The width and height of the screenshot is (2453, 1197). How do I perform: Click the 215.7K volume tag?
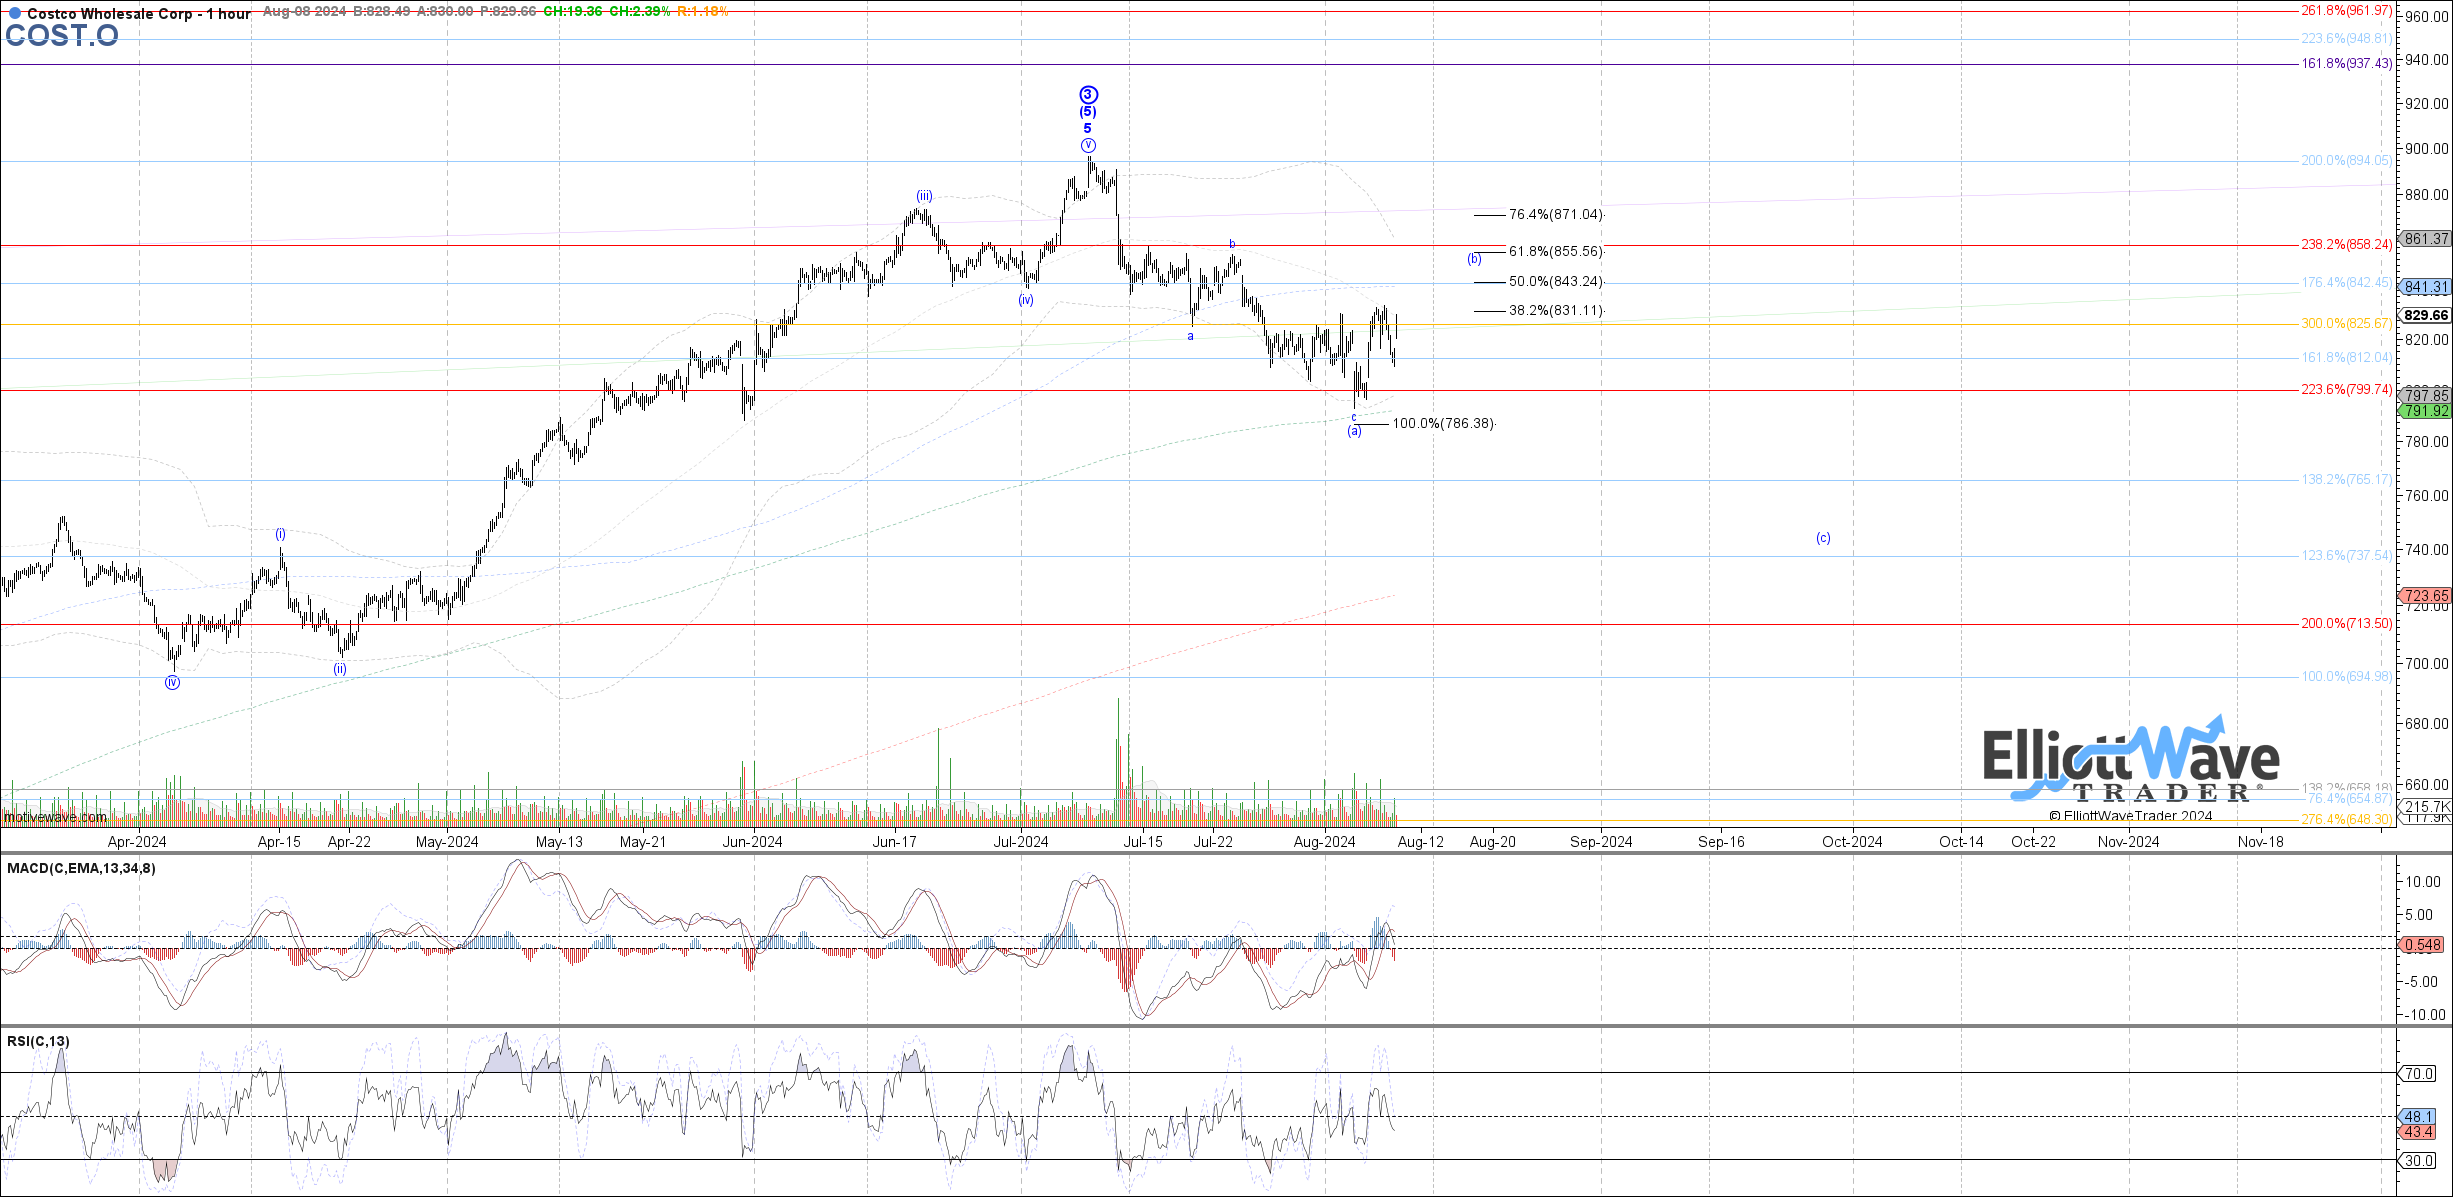pos(2425,807)
